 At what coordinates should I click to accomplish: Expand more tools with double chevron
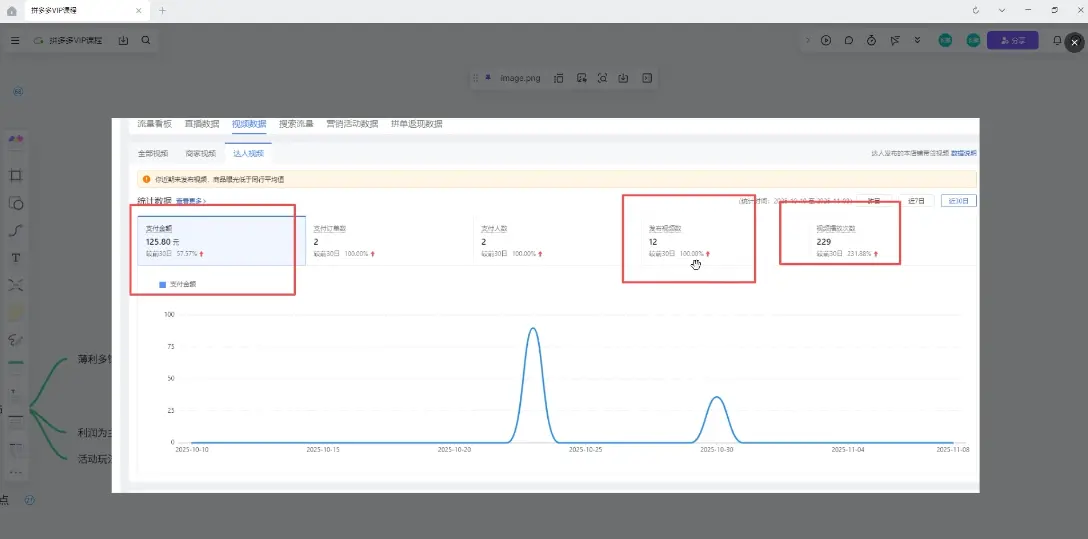pos(918,41)
